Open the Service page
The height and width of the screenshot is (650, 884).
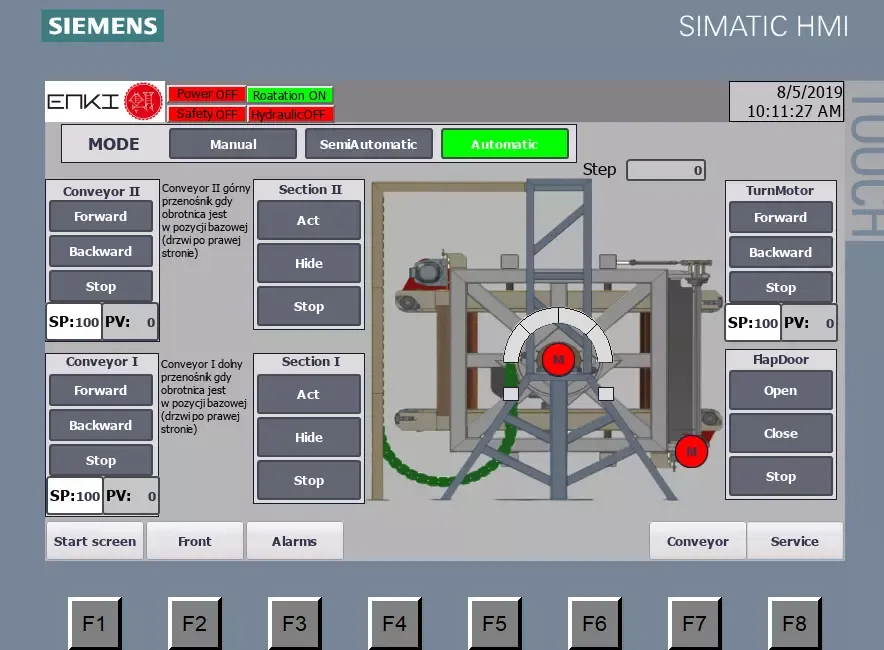(794, 541)
